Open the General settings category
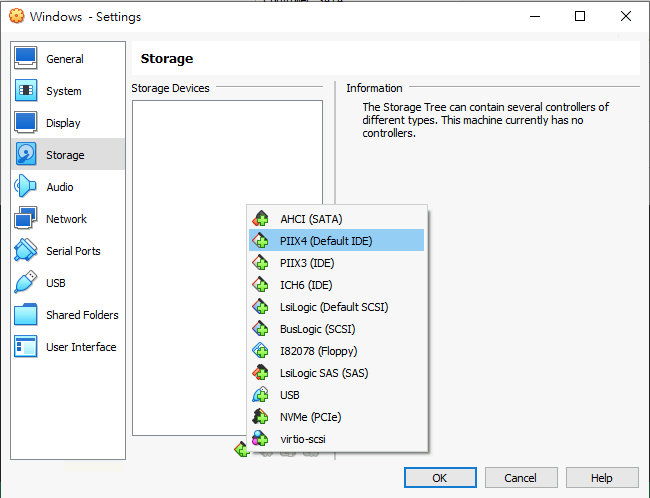Viewport: 650px width, 498px height. (x=65, y=59)
